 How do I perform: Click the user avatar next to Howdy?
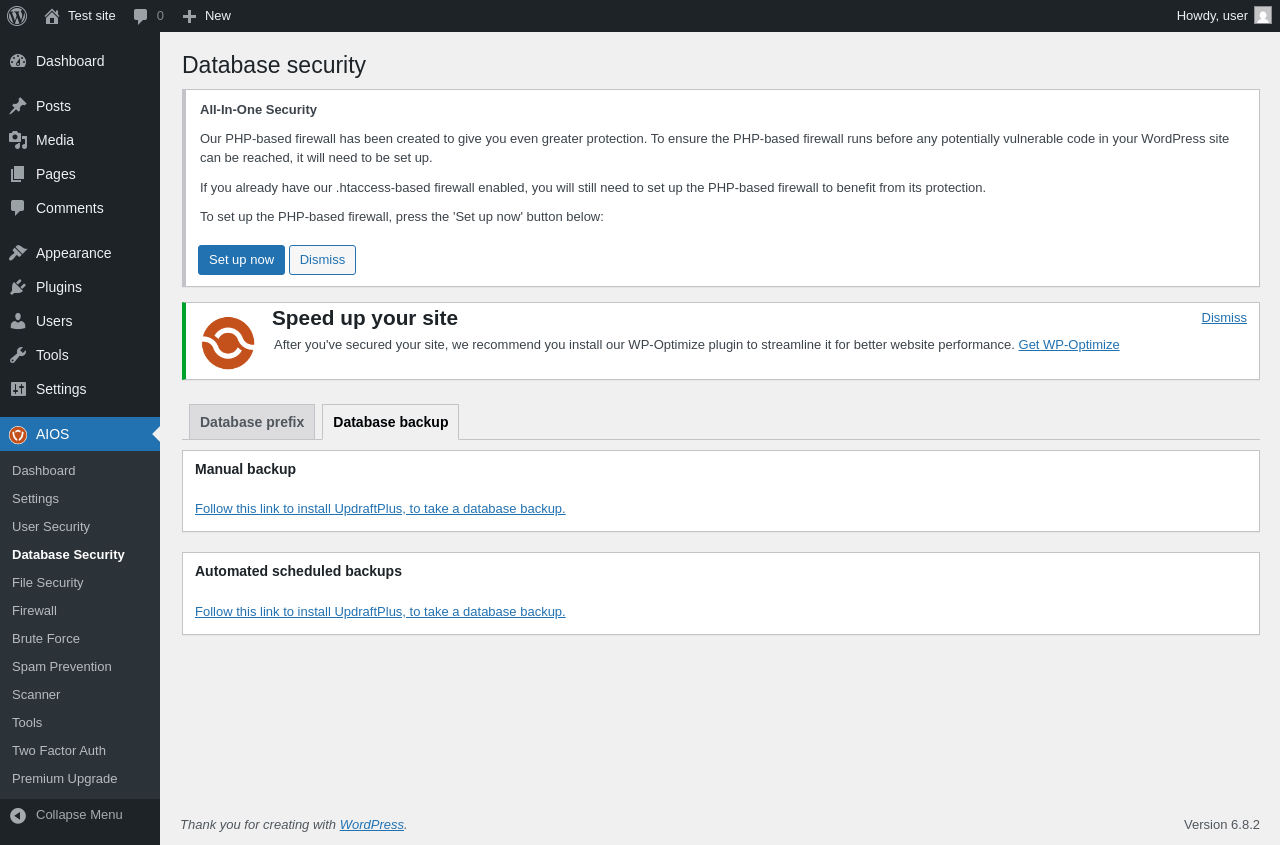pos(1263,15)
